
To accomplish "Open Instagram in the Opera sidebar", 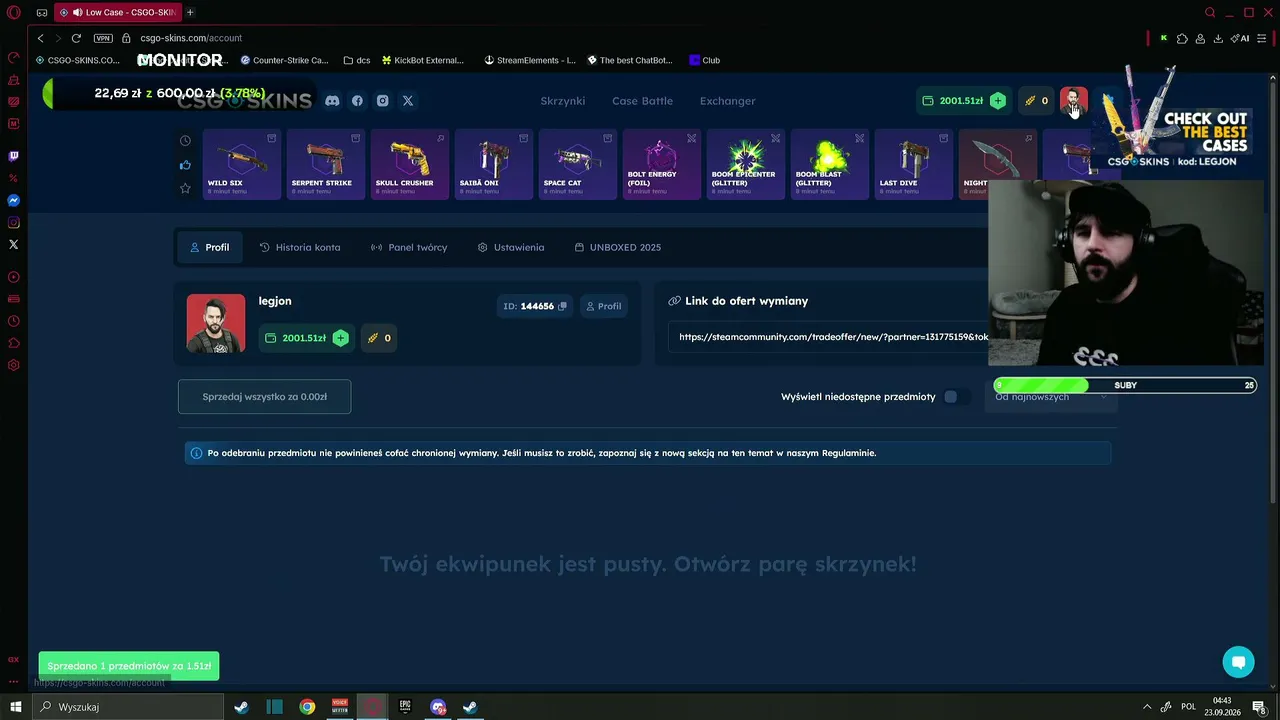I will [13, 222].
